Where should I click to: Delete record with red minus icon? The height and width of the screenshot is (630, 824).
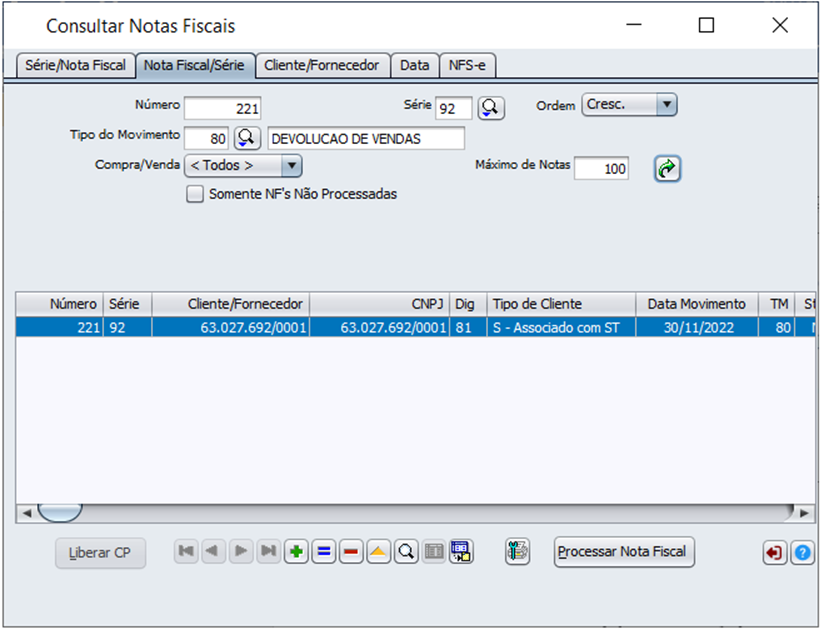click(x=351, y=552)
